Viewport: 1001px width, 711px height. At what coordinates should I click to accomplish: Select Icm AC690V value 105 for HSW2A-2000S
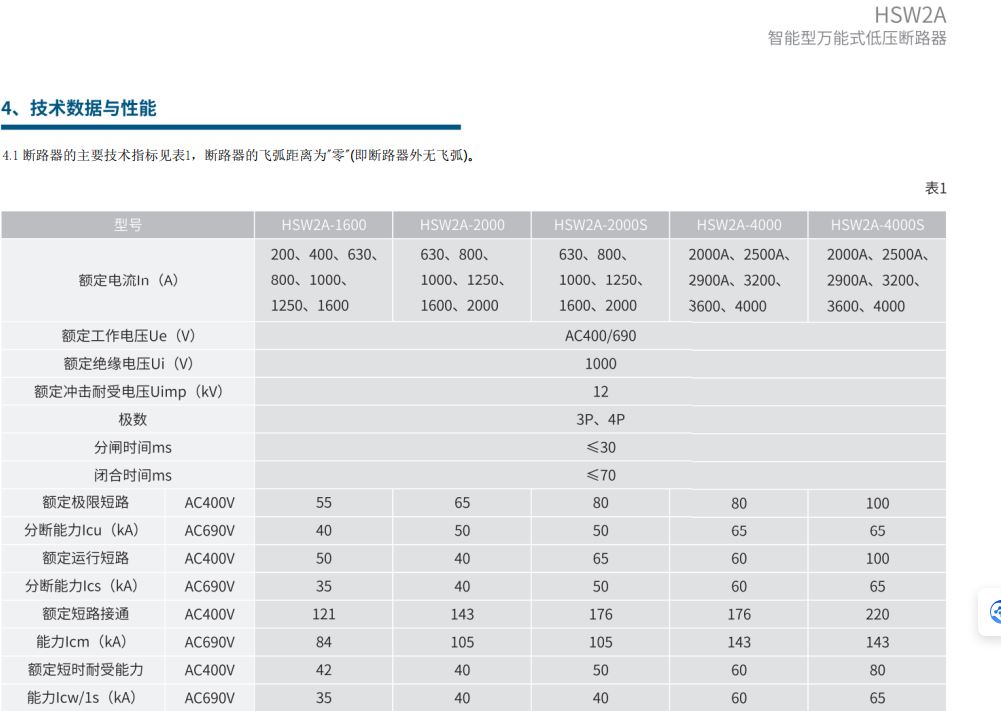pyautogui.click(x=601, y=642)
